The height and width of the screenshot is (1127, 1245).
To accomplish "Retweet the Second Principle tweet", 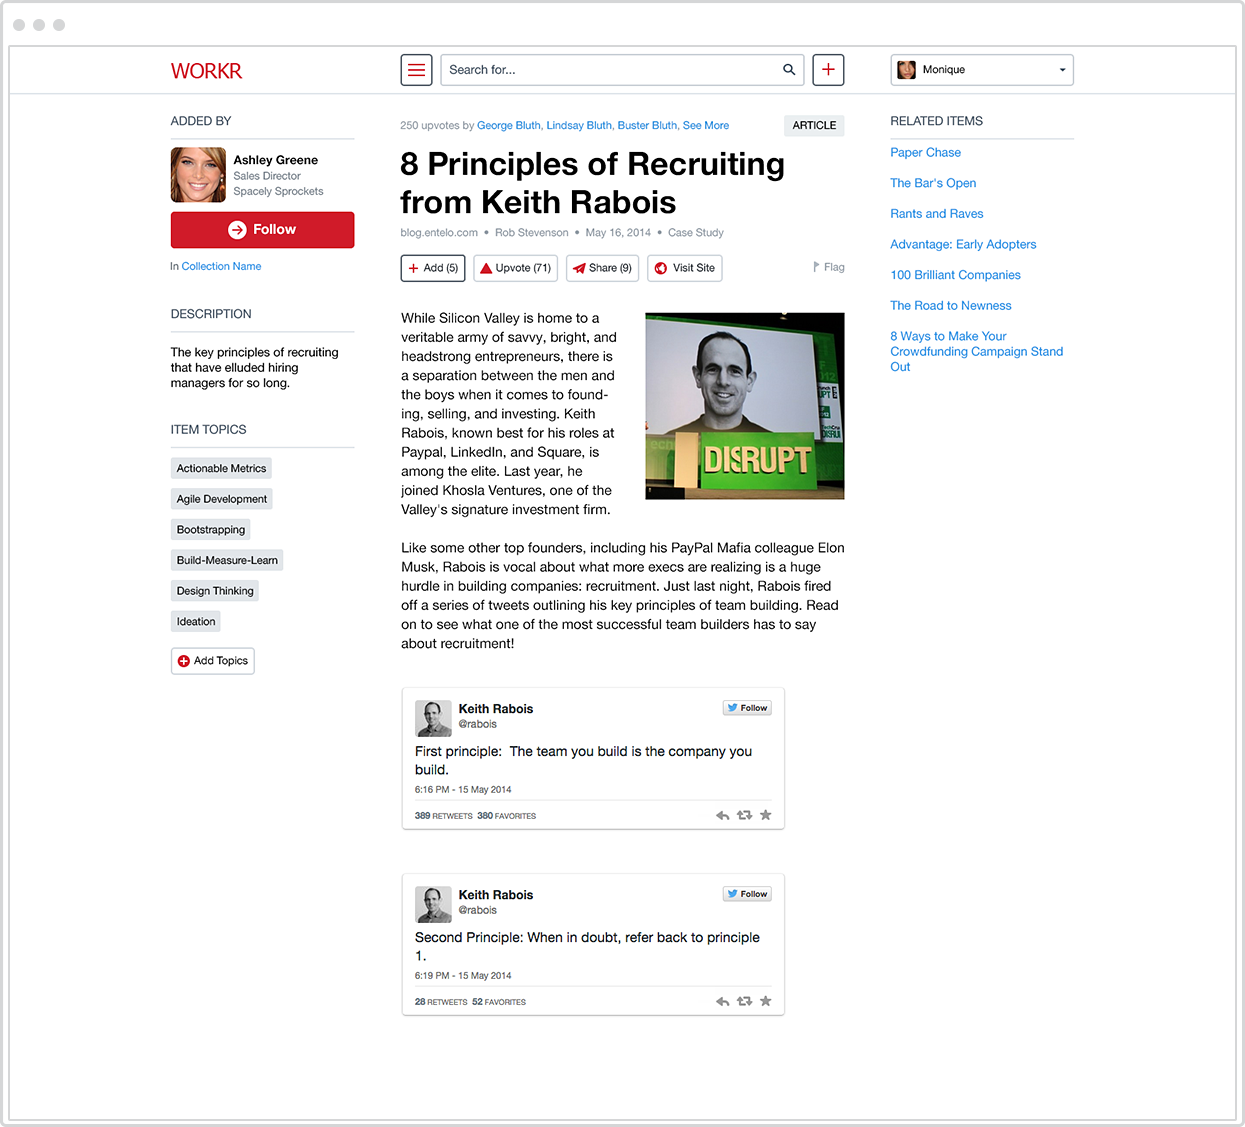I will [744, 1002].
